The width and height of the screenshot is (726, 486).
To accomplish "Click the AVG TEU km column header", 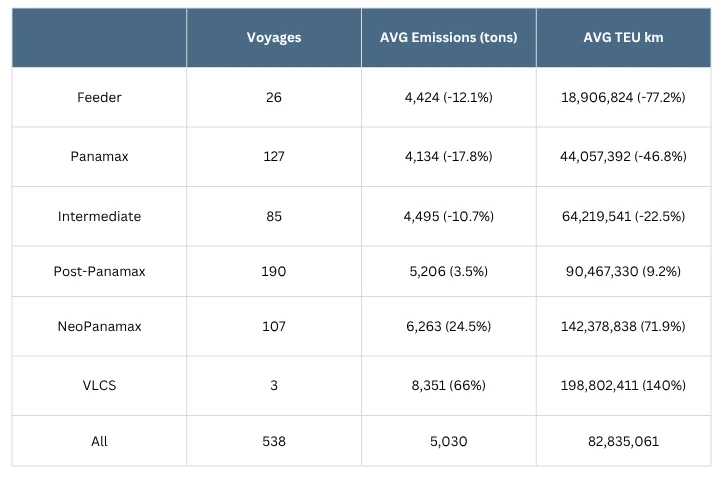I will click(x=623, y=38).
